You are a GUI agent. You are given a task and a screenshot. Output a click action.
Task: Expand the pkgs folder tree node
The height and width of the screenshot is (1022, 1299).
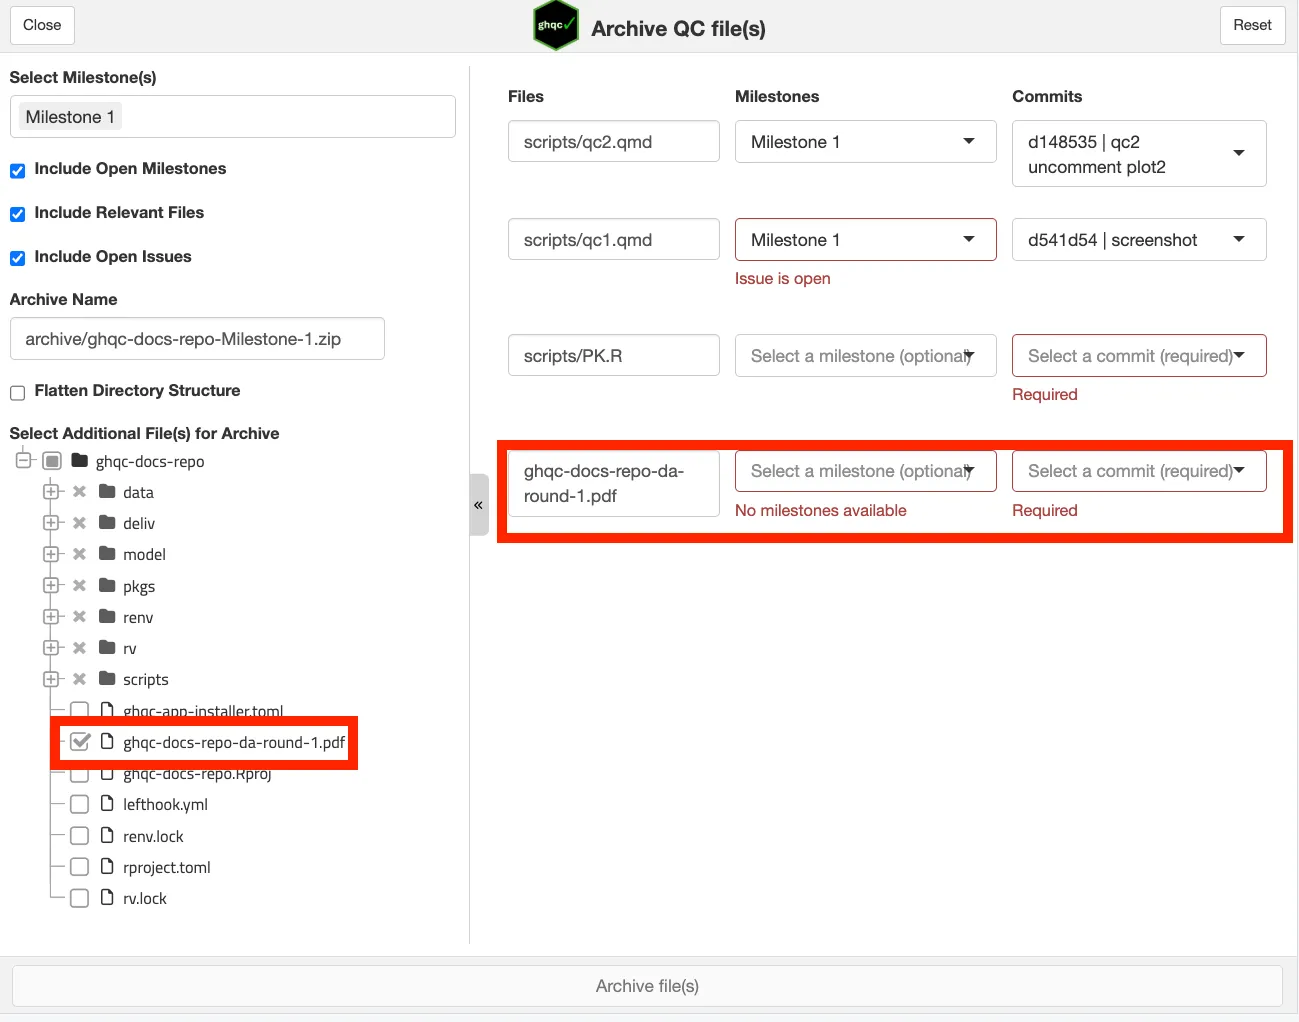pos(51,585)
